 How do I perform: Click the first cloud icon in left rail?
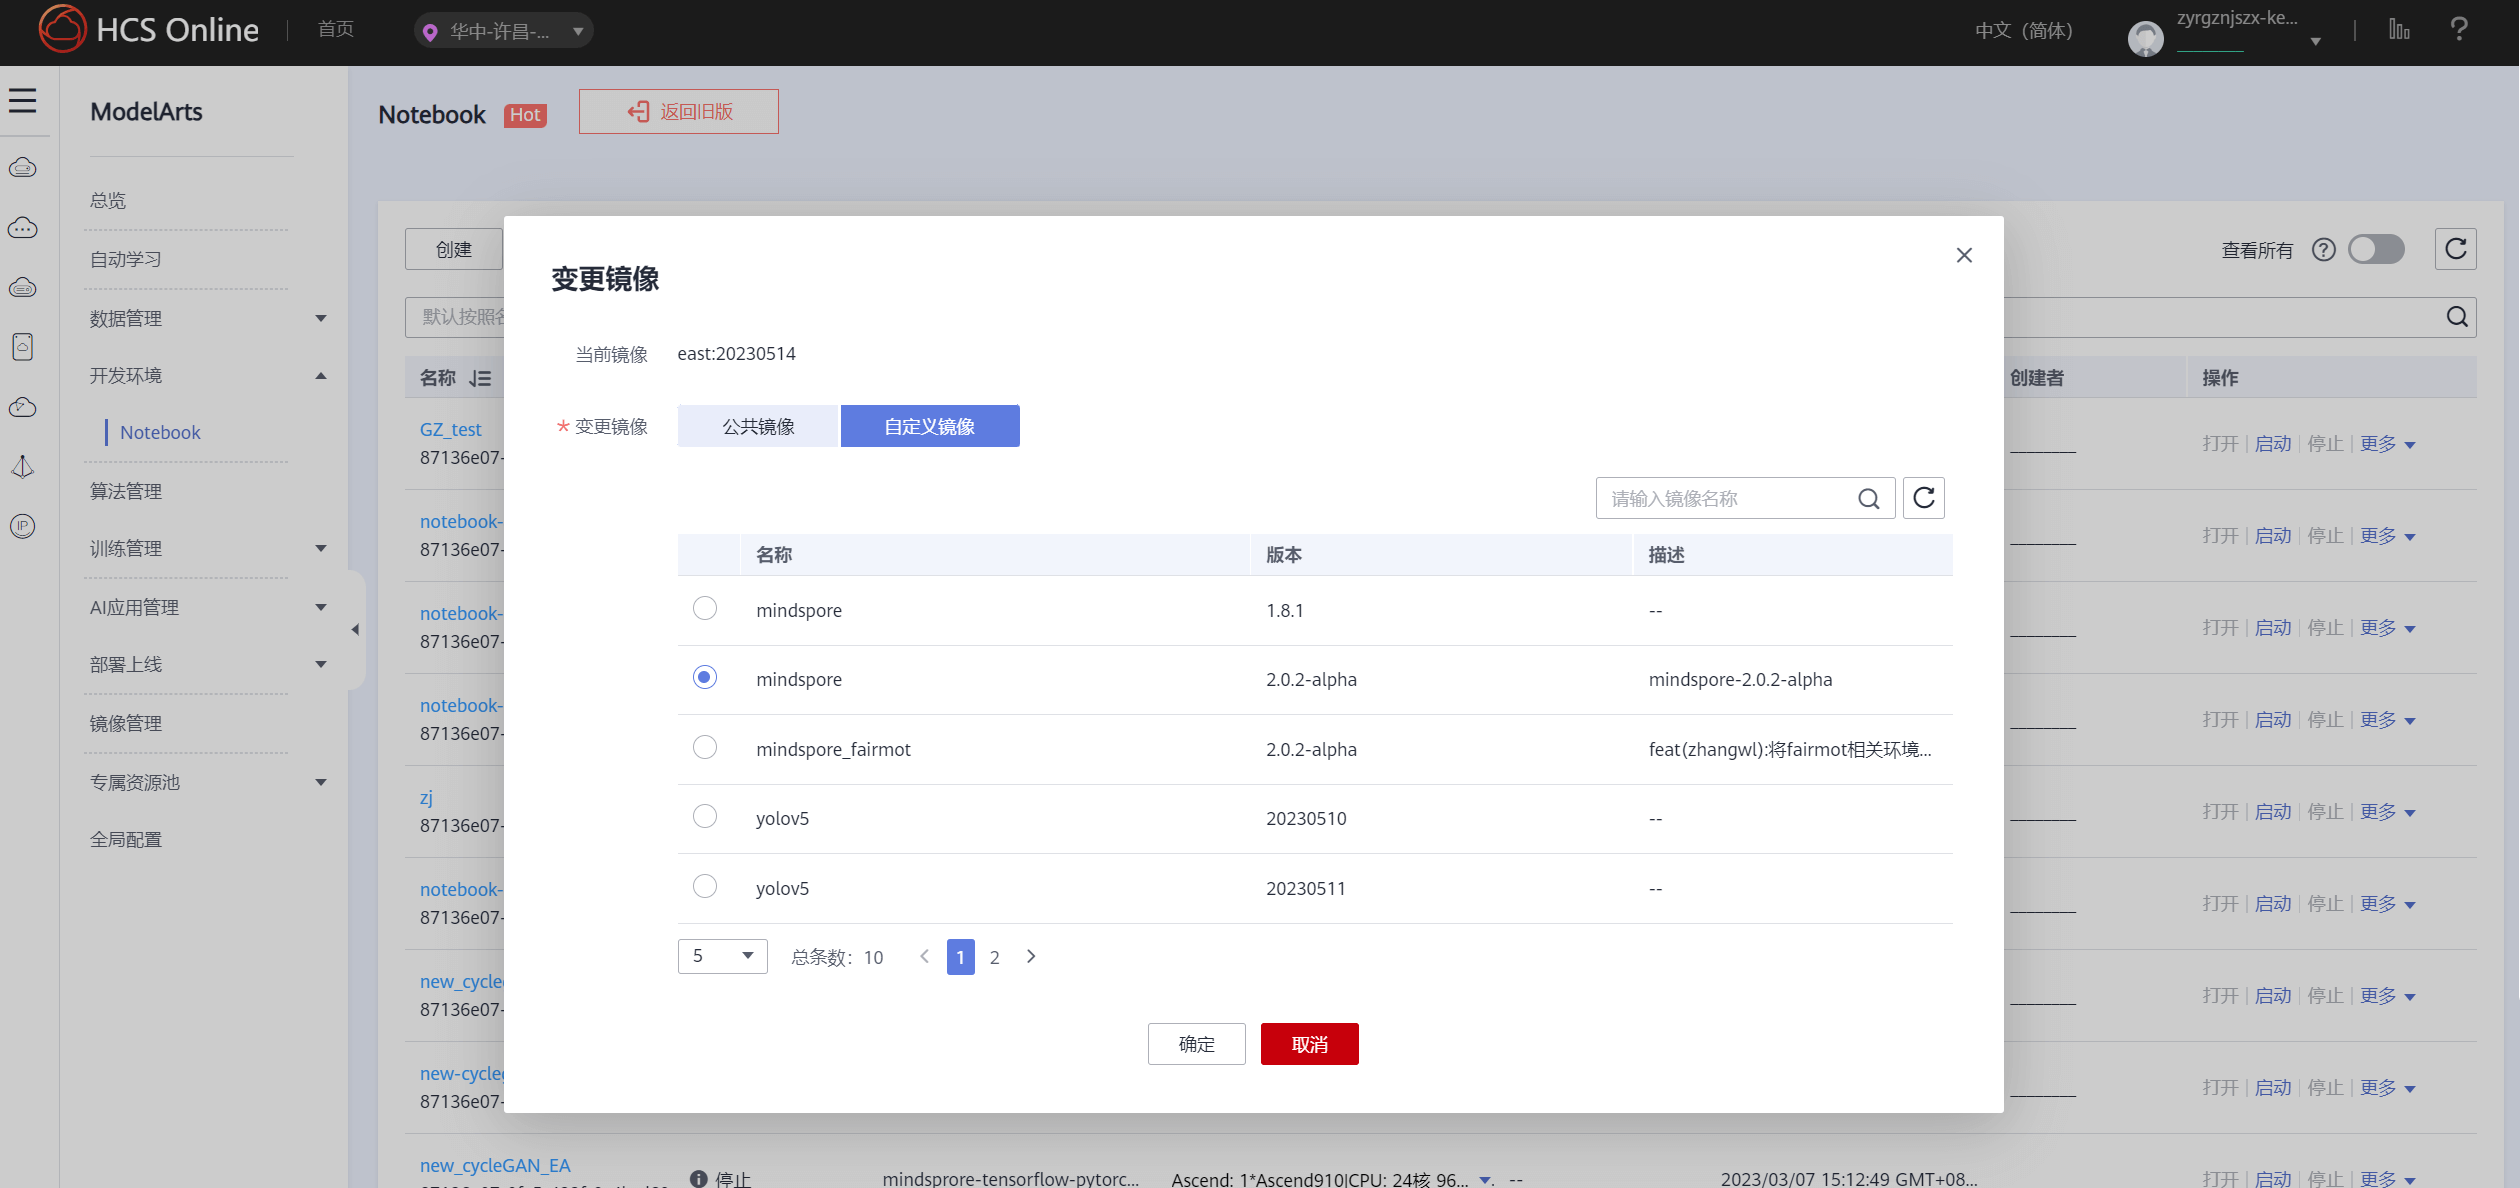(23, 168)
